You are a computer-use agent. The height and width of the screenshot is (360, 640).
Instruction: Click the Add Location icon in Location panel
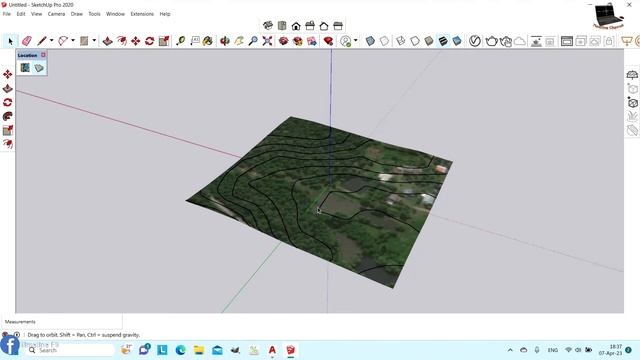click(25, 67)
